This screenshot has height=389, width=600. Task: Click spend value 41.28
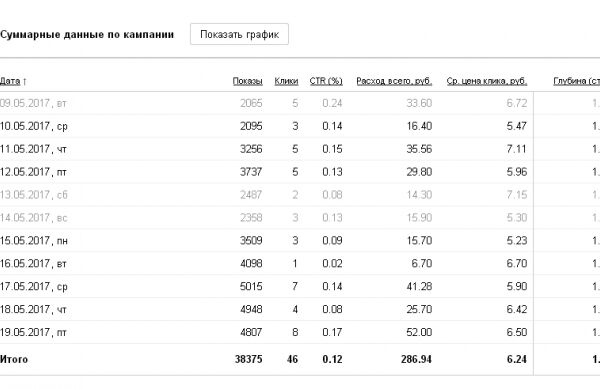click(x=419, y=286)
